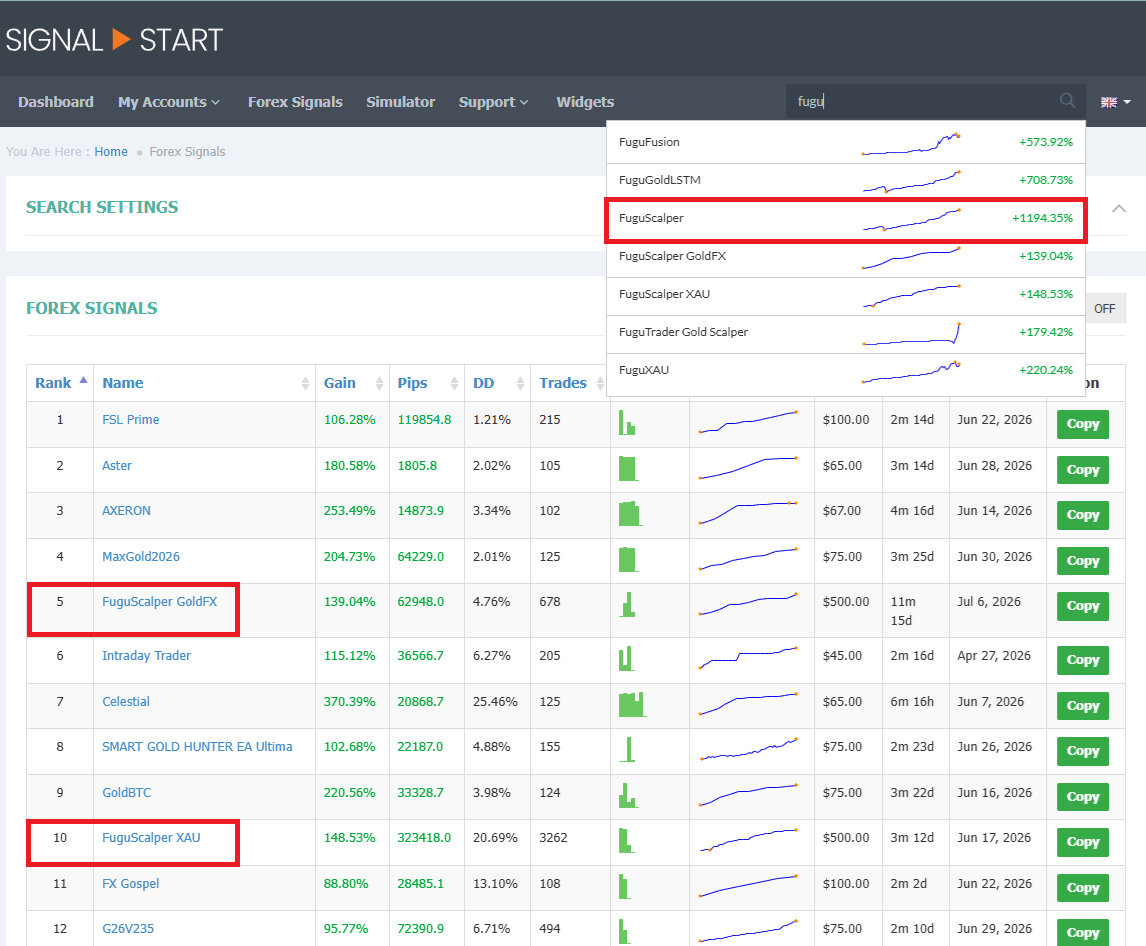This screenshot has width=1146, height=946.
Task: Open the FSL Prime signal link
Action: tap(131, 420)
